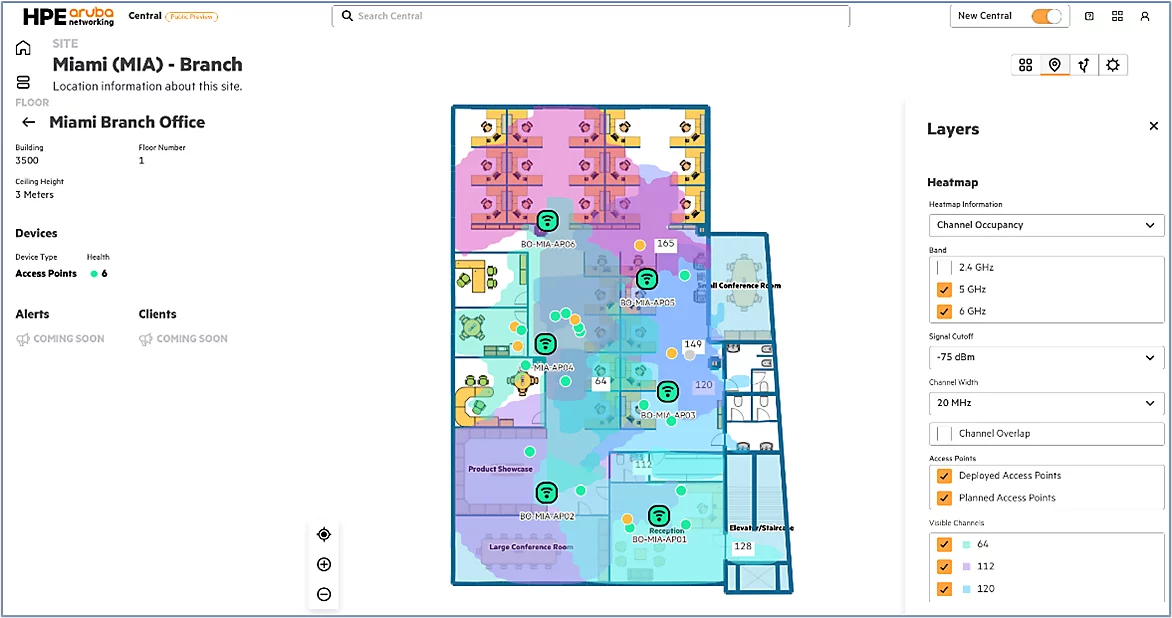The height and width of the screenshot is (618, 1172).
Task: Hide channel 112 on the heatmap
Action: (944, 566)
